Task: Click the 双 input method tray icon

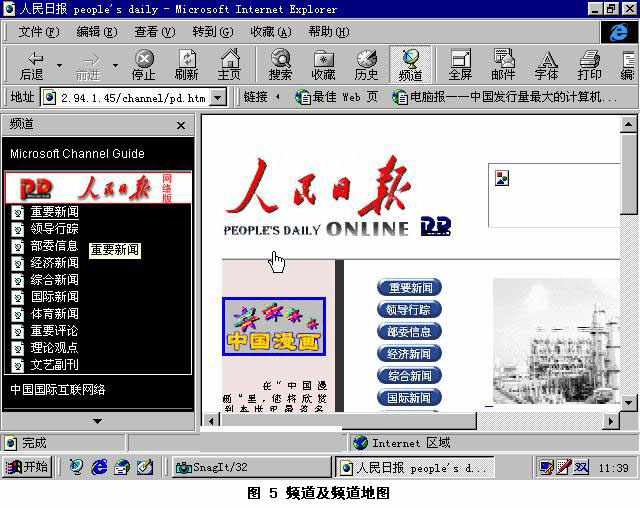Action: [x=581, y=467]
